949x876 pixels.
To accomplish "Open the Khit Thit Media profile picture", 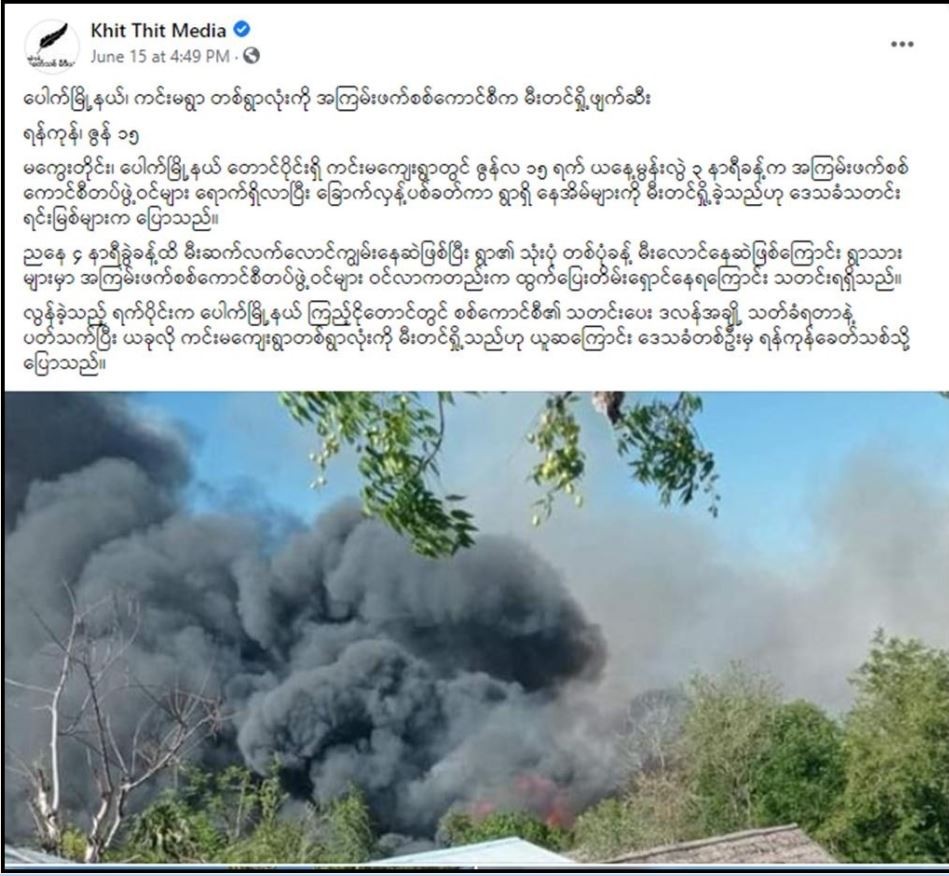I will pyautogui.click(x=52, y=47).
